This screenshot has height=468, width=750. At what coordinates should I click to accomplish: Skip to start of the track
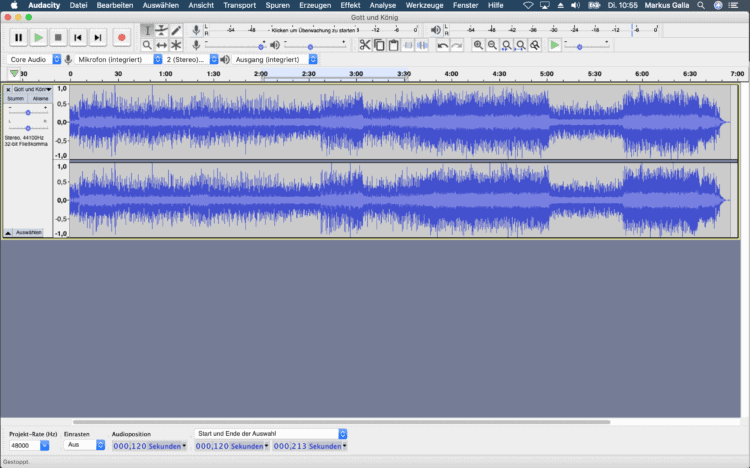click(x=78, y=37)
